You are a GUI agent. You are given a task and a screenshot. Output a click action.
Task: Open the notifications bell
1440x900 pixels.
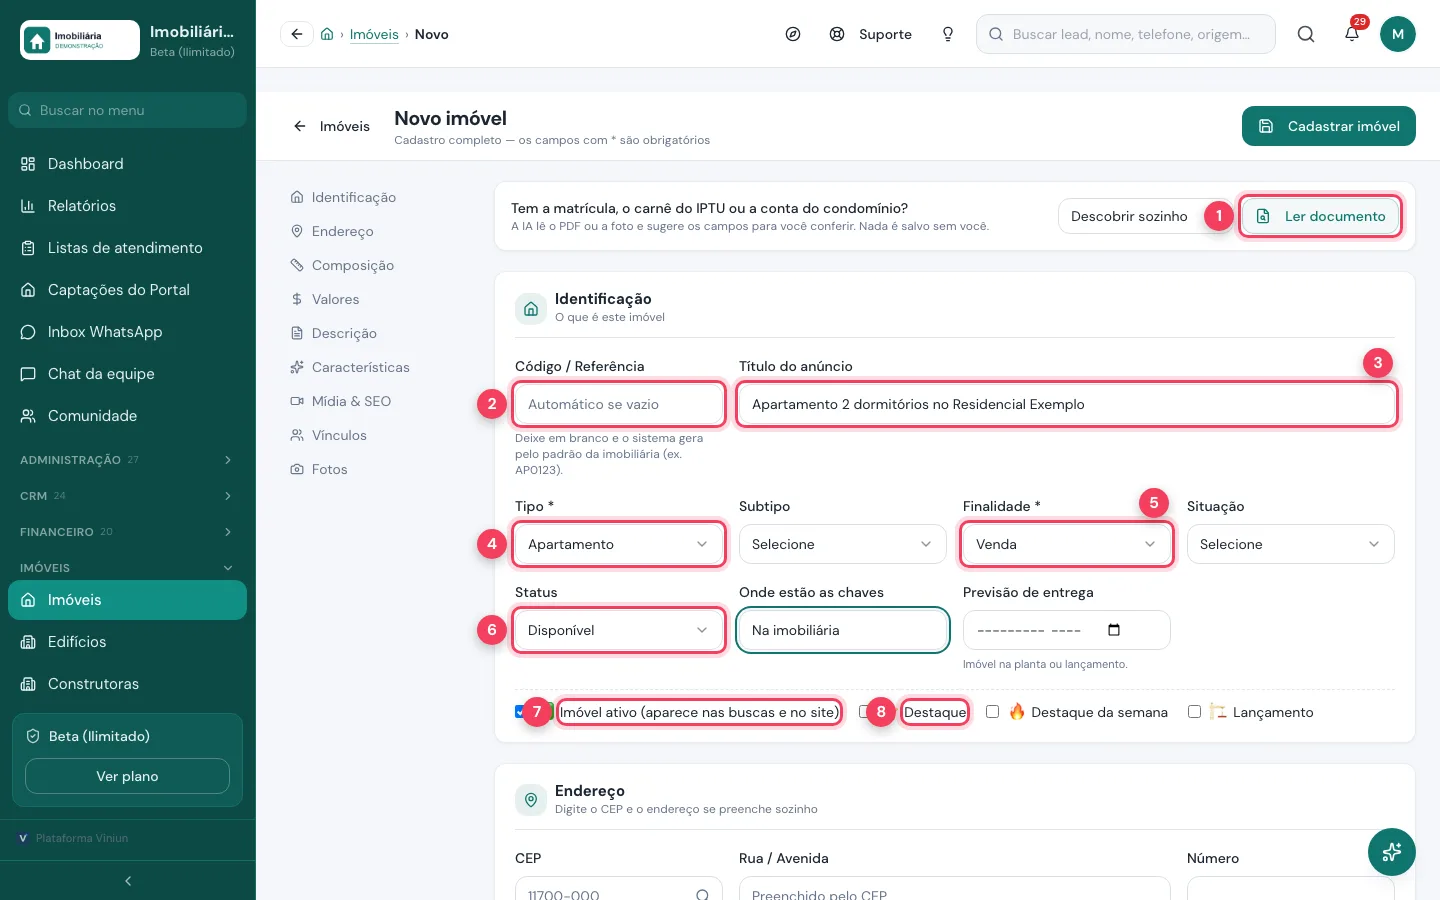click(x=1352, y=34)
